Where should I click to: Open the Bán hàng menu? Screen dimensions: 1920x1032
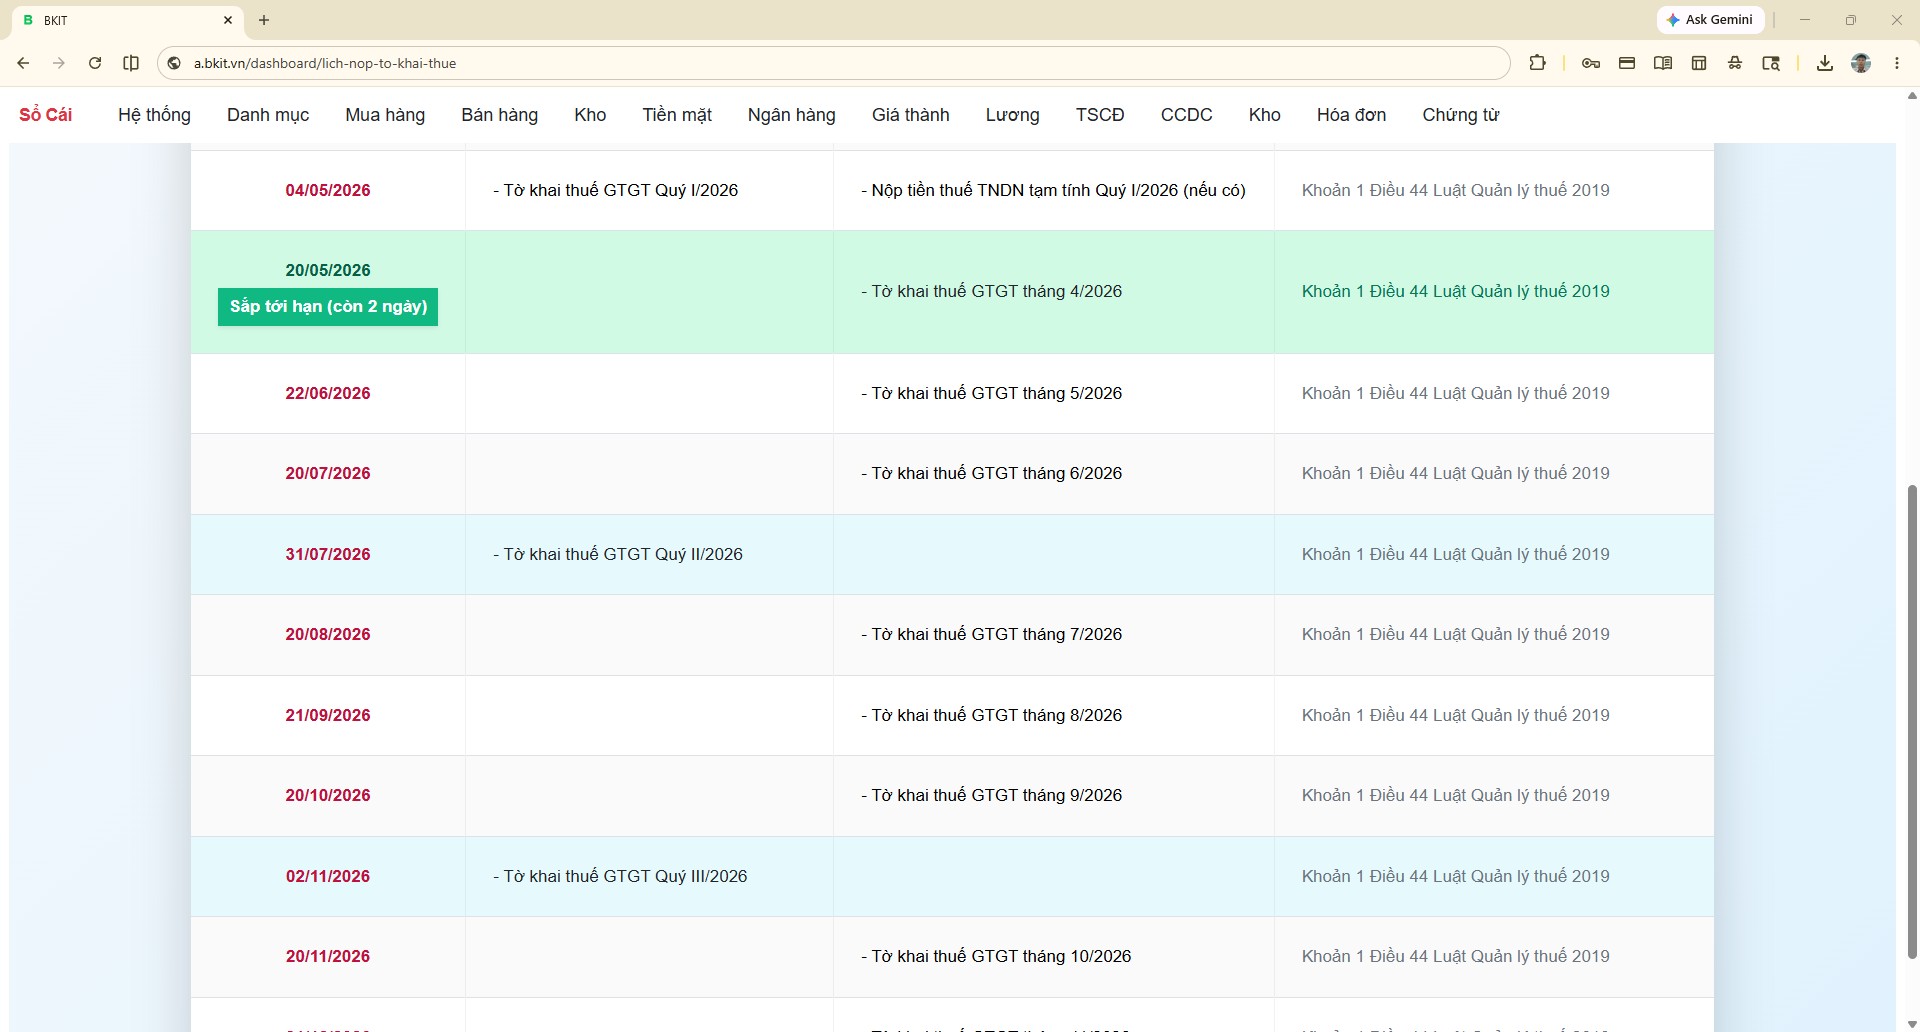click(499, 115)
